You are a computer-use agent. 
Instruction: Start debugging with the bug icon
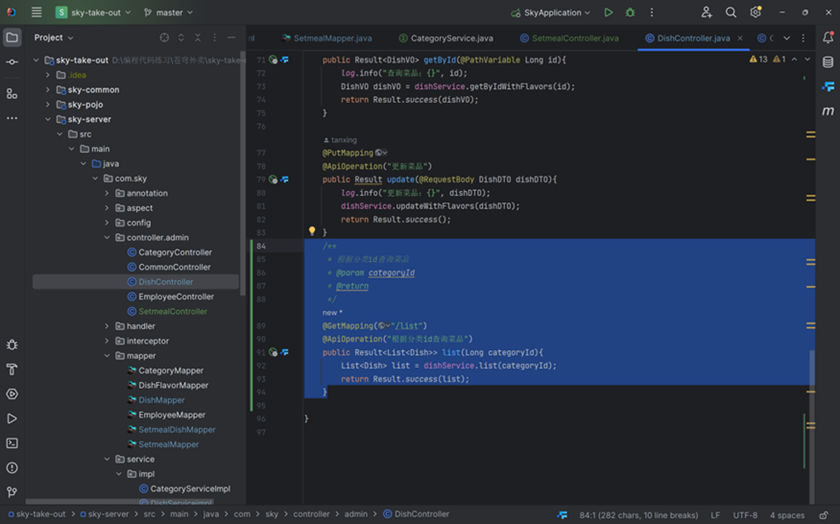(x=630, y=12)
